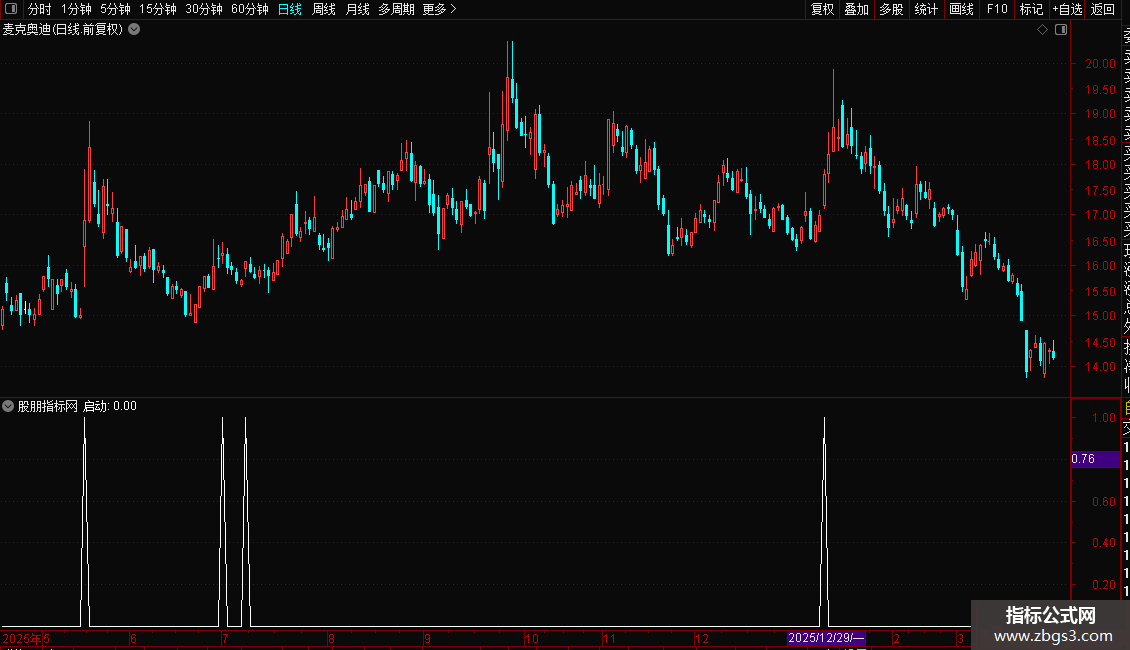Open the 统计 statistics tool
This screenshot has height=650, width=1130.
(926, 9)
